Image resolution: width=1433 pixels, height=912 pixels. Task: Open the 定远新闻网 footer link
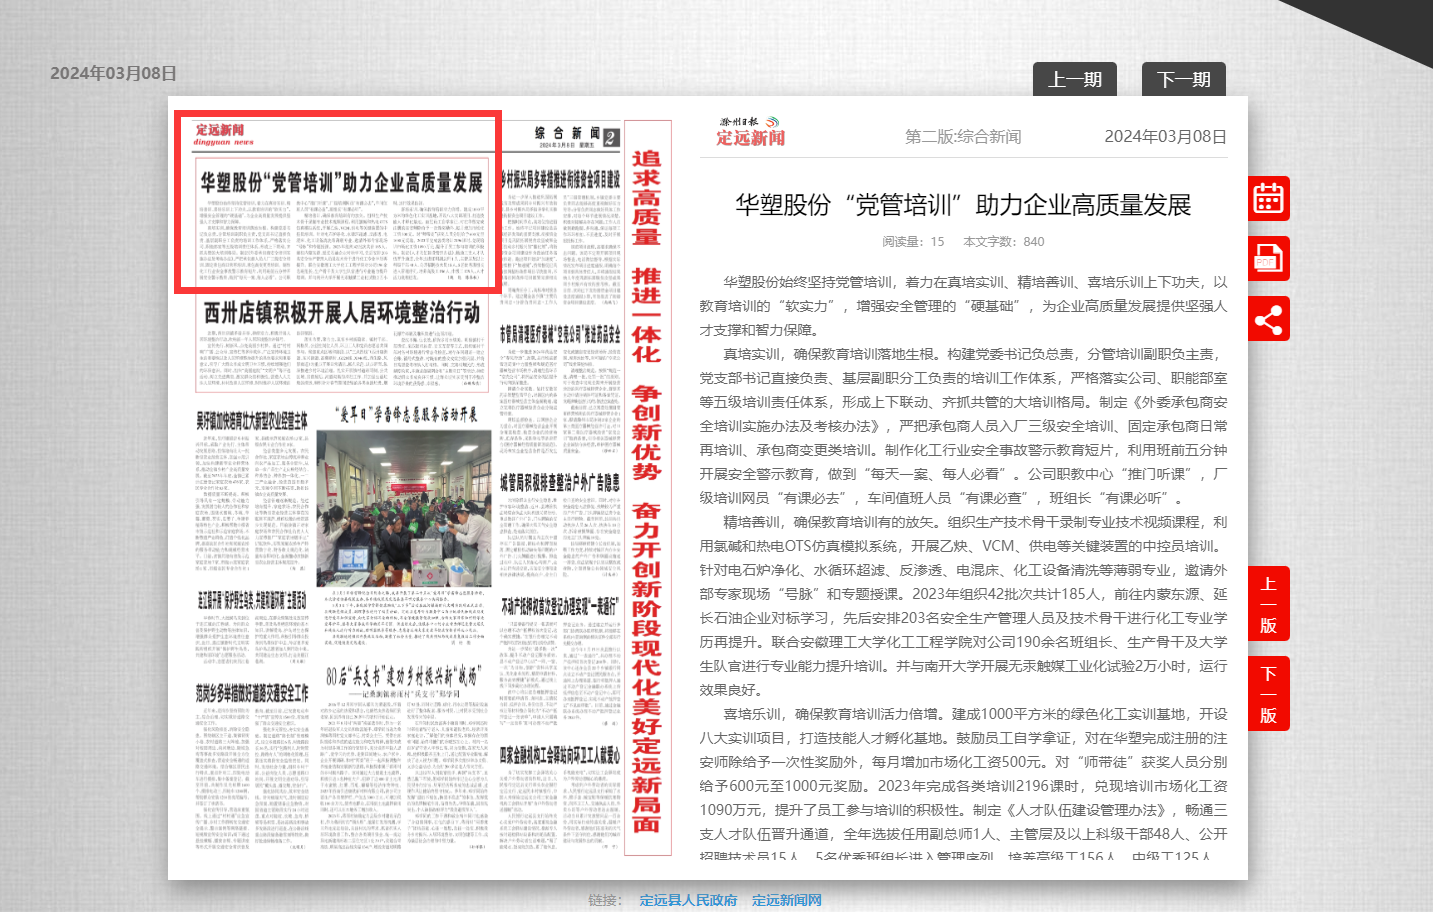pyautogui.click(x=786, y=900)
